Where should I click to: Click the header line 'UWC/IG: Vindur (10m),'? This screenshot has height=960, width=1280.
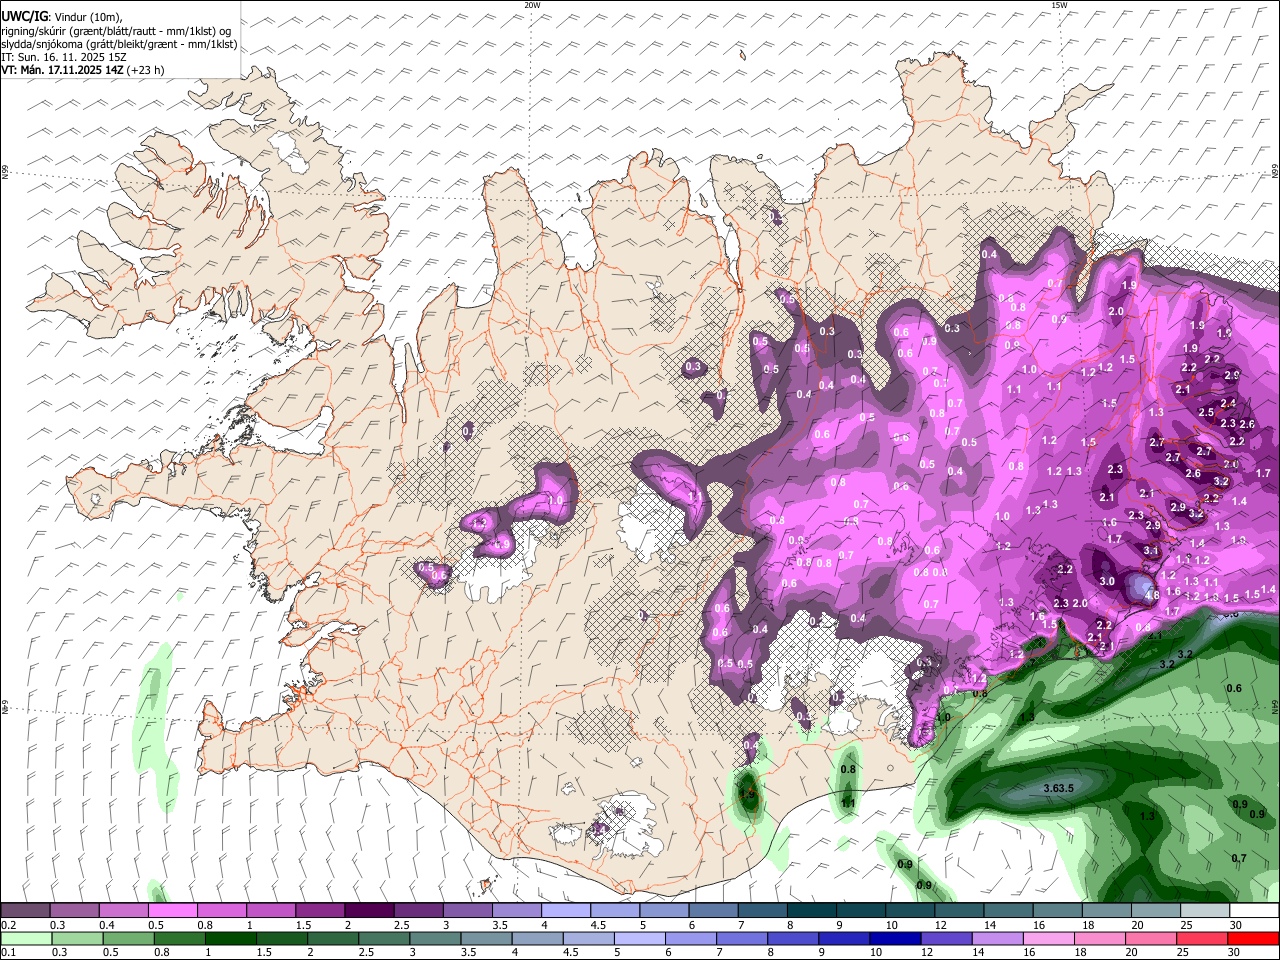[x=62, y=17]
